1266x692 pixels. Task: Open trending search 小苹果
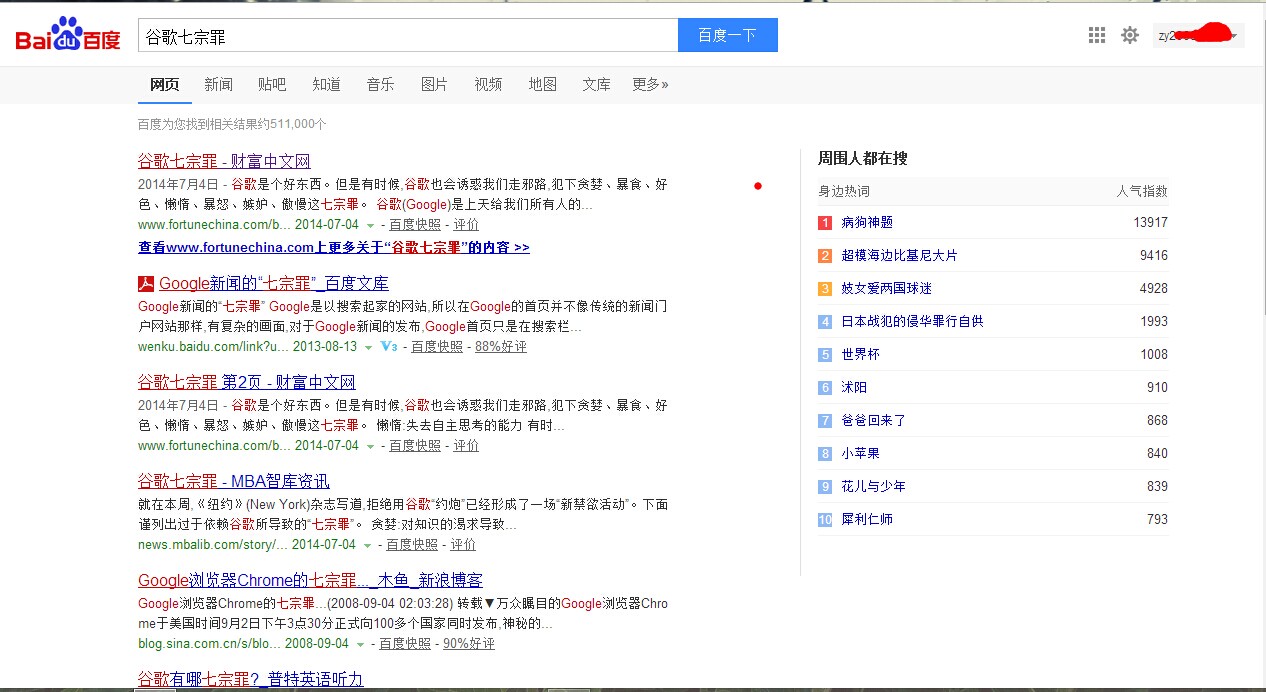pyautogui.click(x=860, y=453)
